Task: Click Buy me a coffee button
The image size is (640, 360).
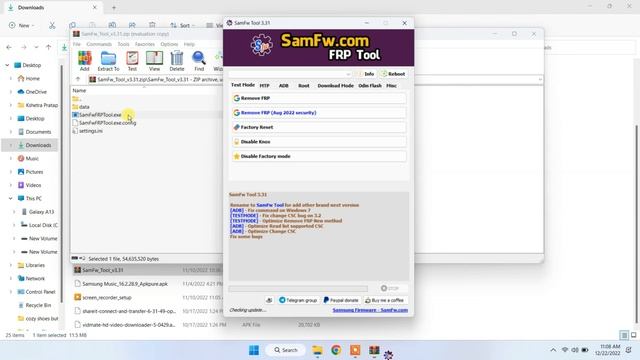Action: click(385, 300)
